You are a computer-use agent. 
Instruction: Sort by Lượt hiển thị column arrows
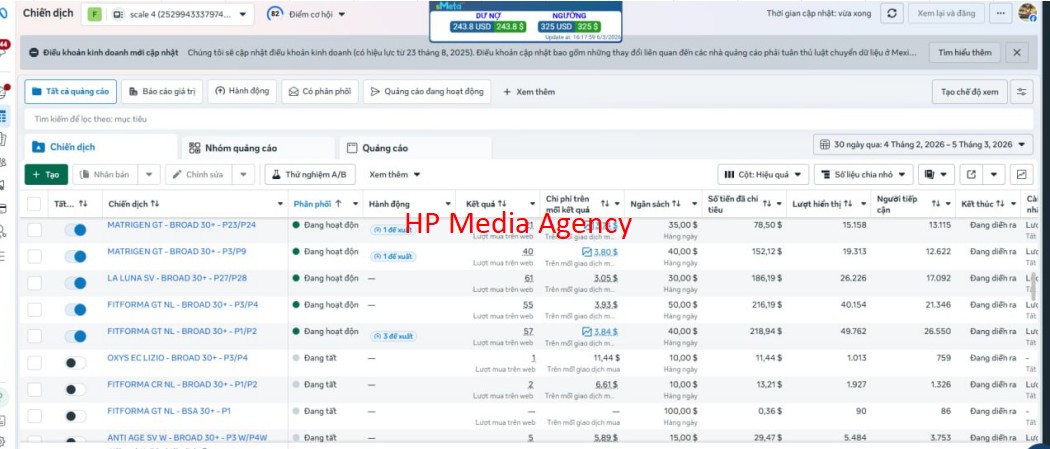(848, 203)
